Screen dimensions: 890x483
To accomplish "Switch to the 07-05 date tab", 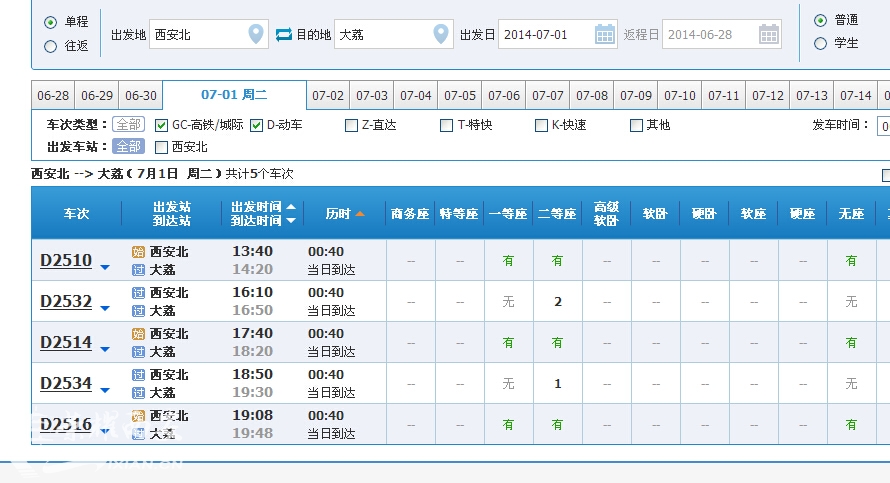I will tap(460, 95).
